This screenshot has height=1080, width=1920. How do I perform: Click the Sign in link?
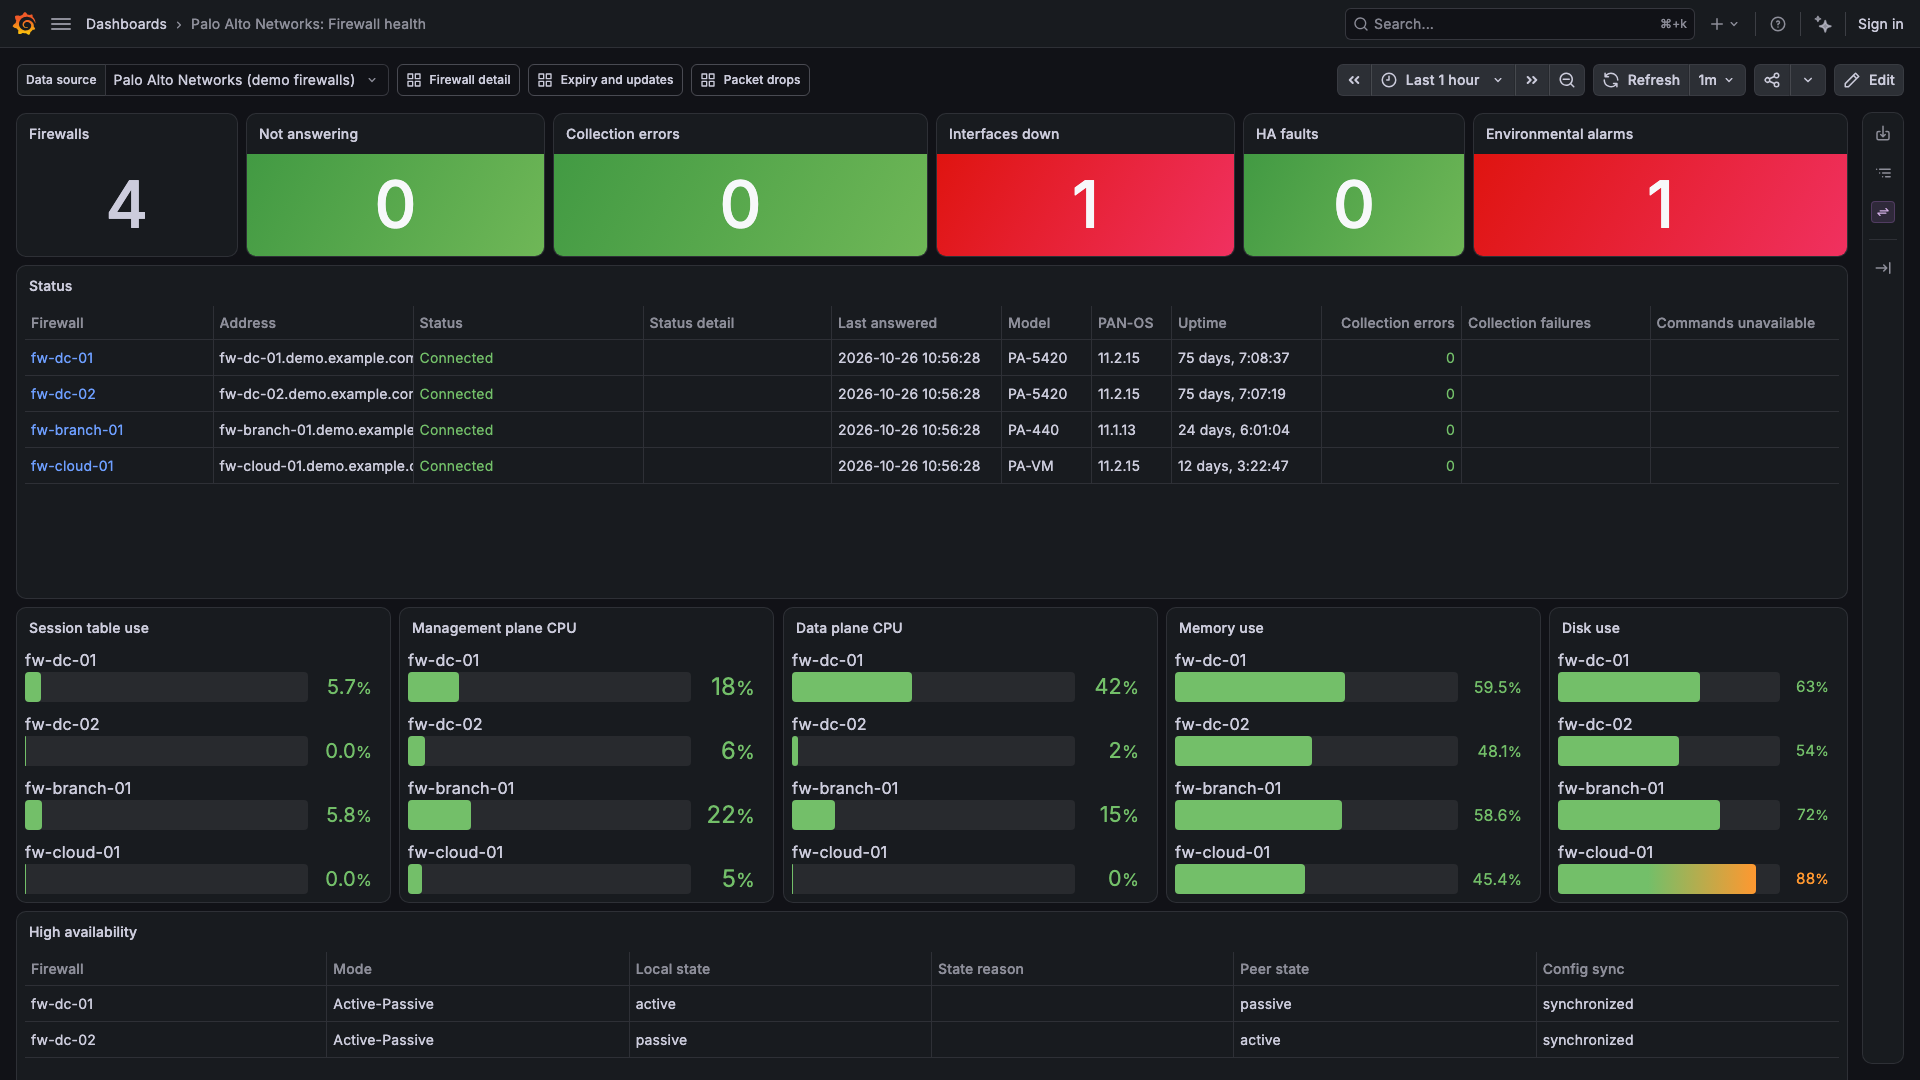click(x=1880, y=24)
